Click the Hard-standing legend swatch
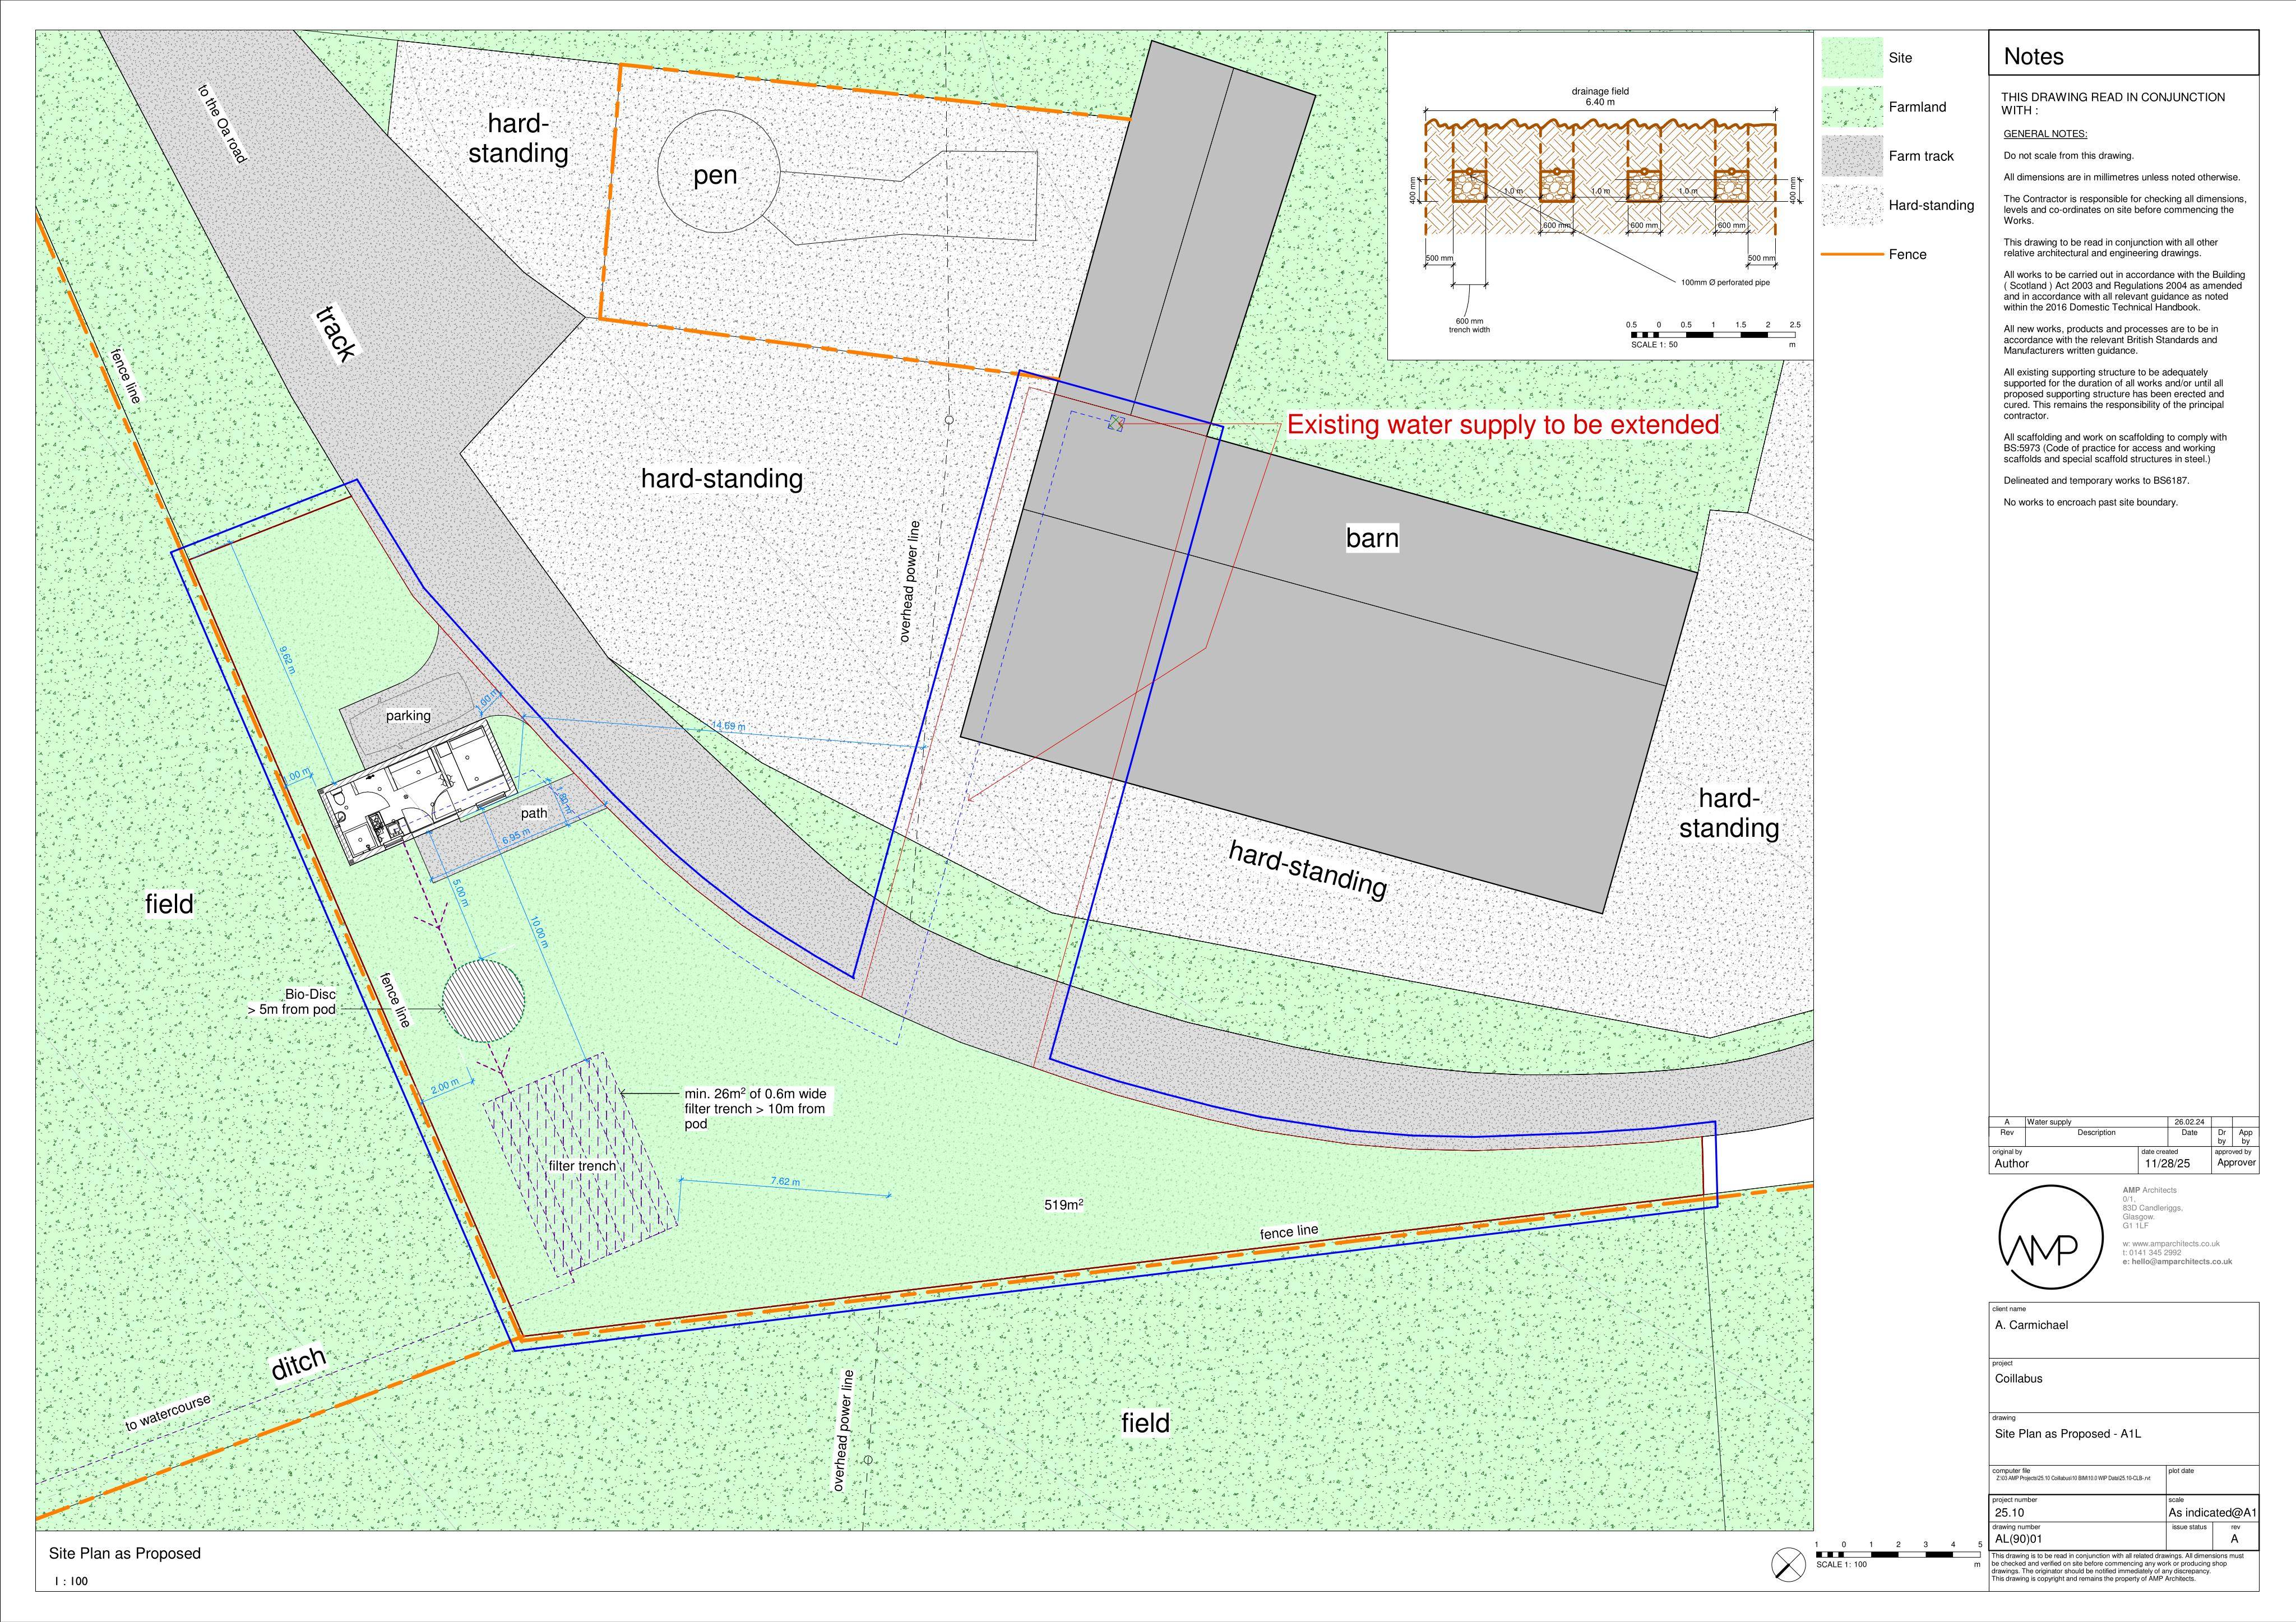The height and width of the screenshot is (1622, 2296). pos(1851,205)
